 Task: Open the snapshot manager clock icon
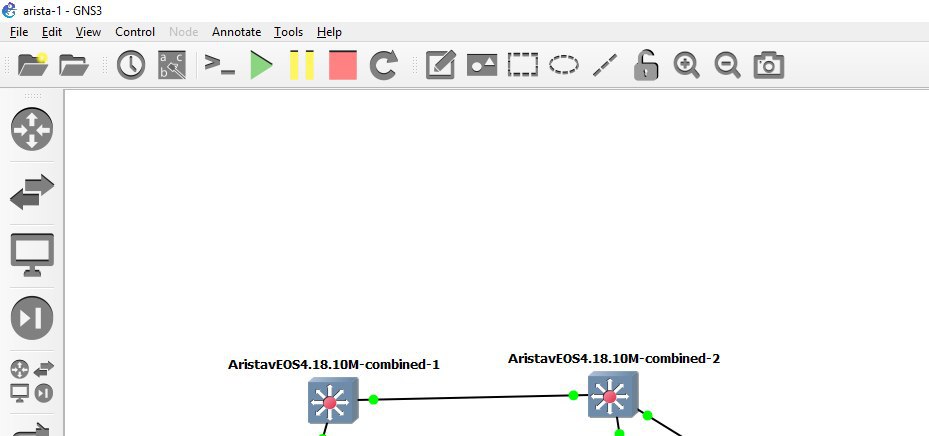coord(131,65)
